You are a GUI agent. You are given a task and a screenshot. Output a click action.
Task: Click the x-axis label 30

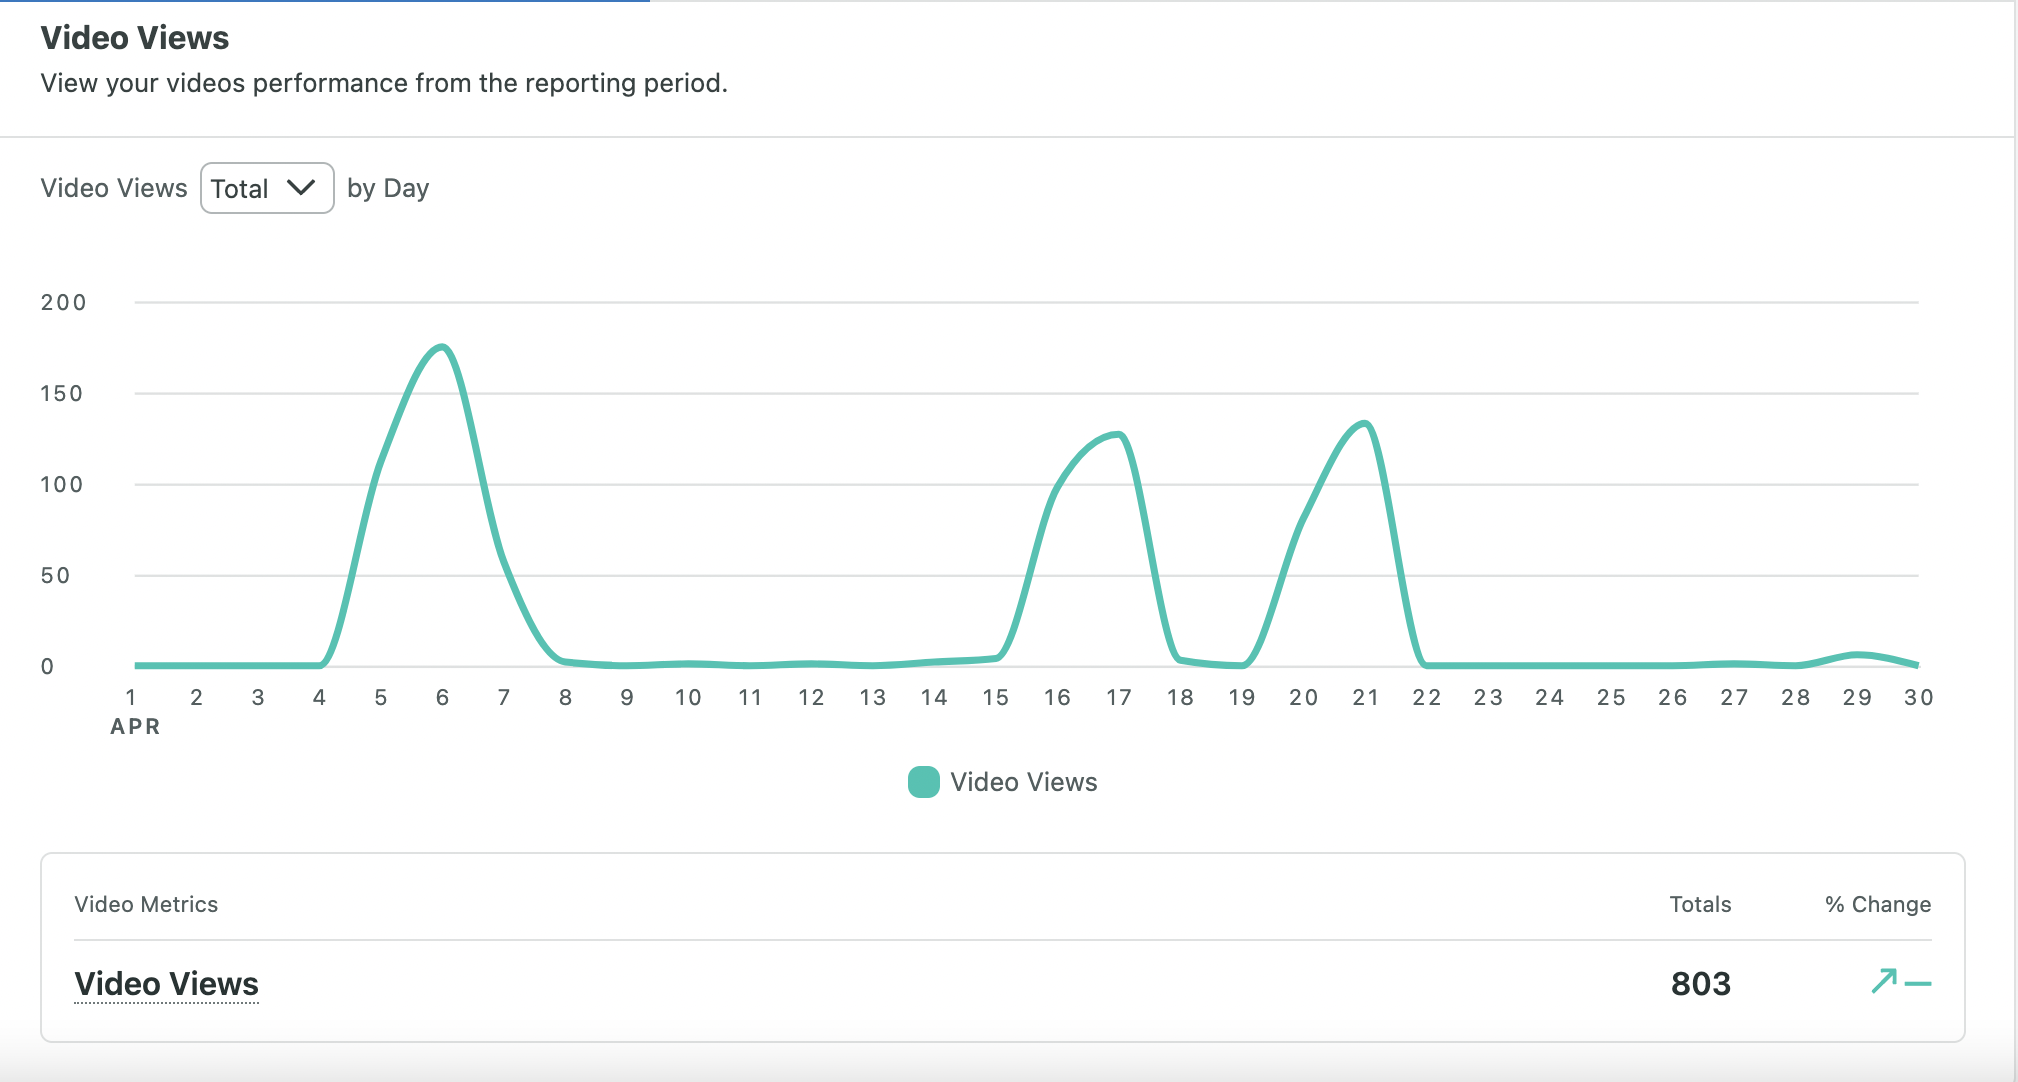pyautogui.click(x=1918, y=698)
